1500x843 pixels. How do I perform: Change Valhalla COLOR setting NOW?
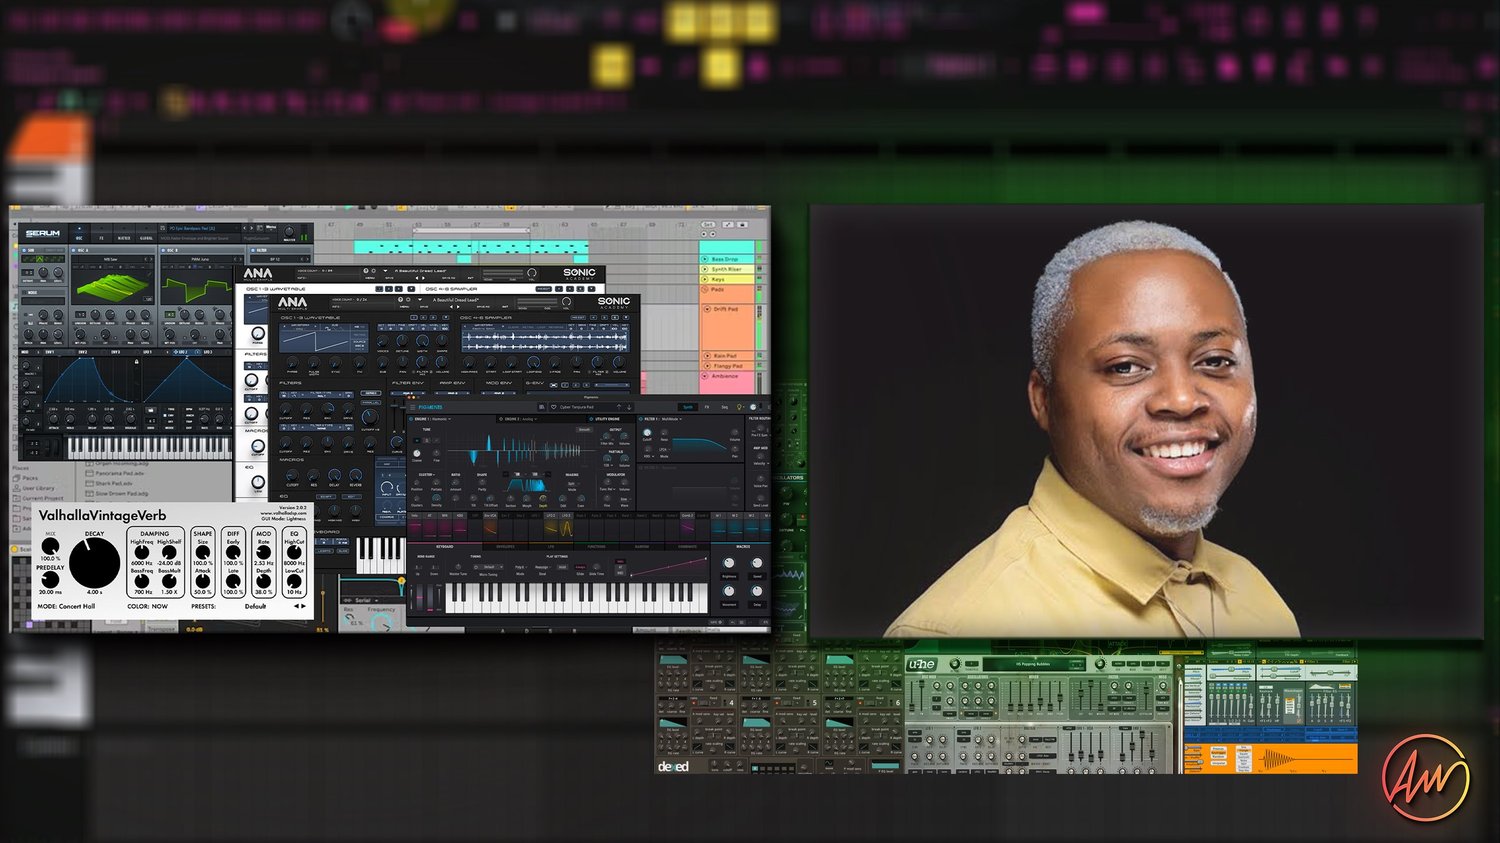tap(148, 606)
